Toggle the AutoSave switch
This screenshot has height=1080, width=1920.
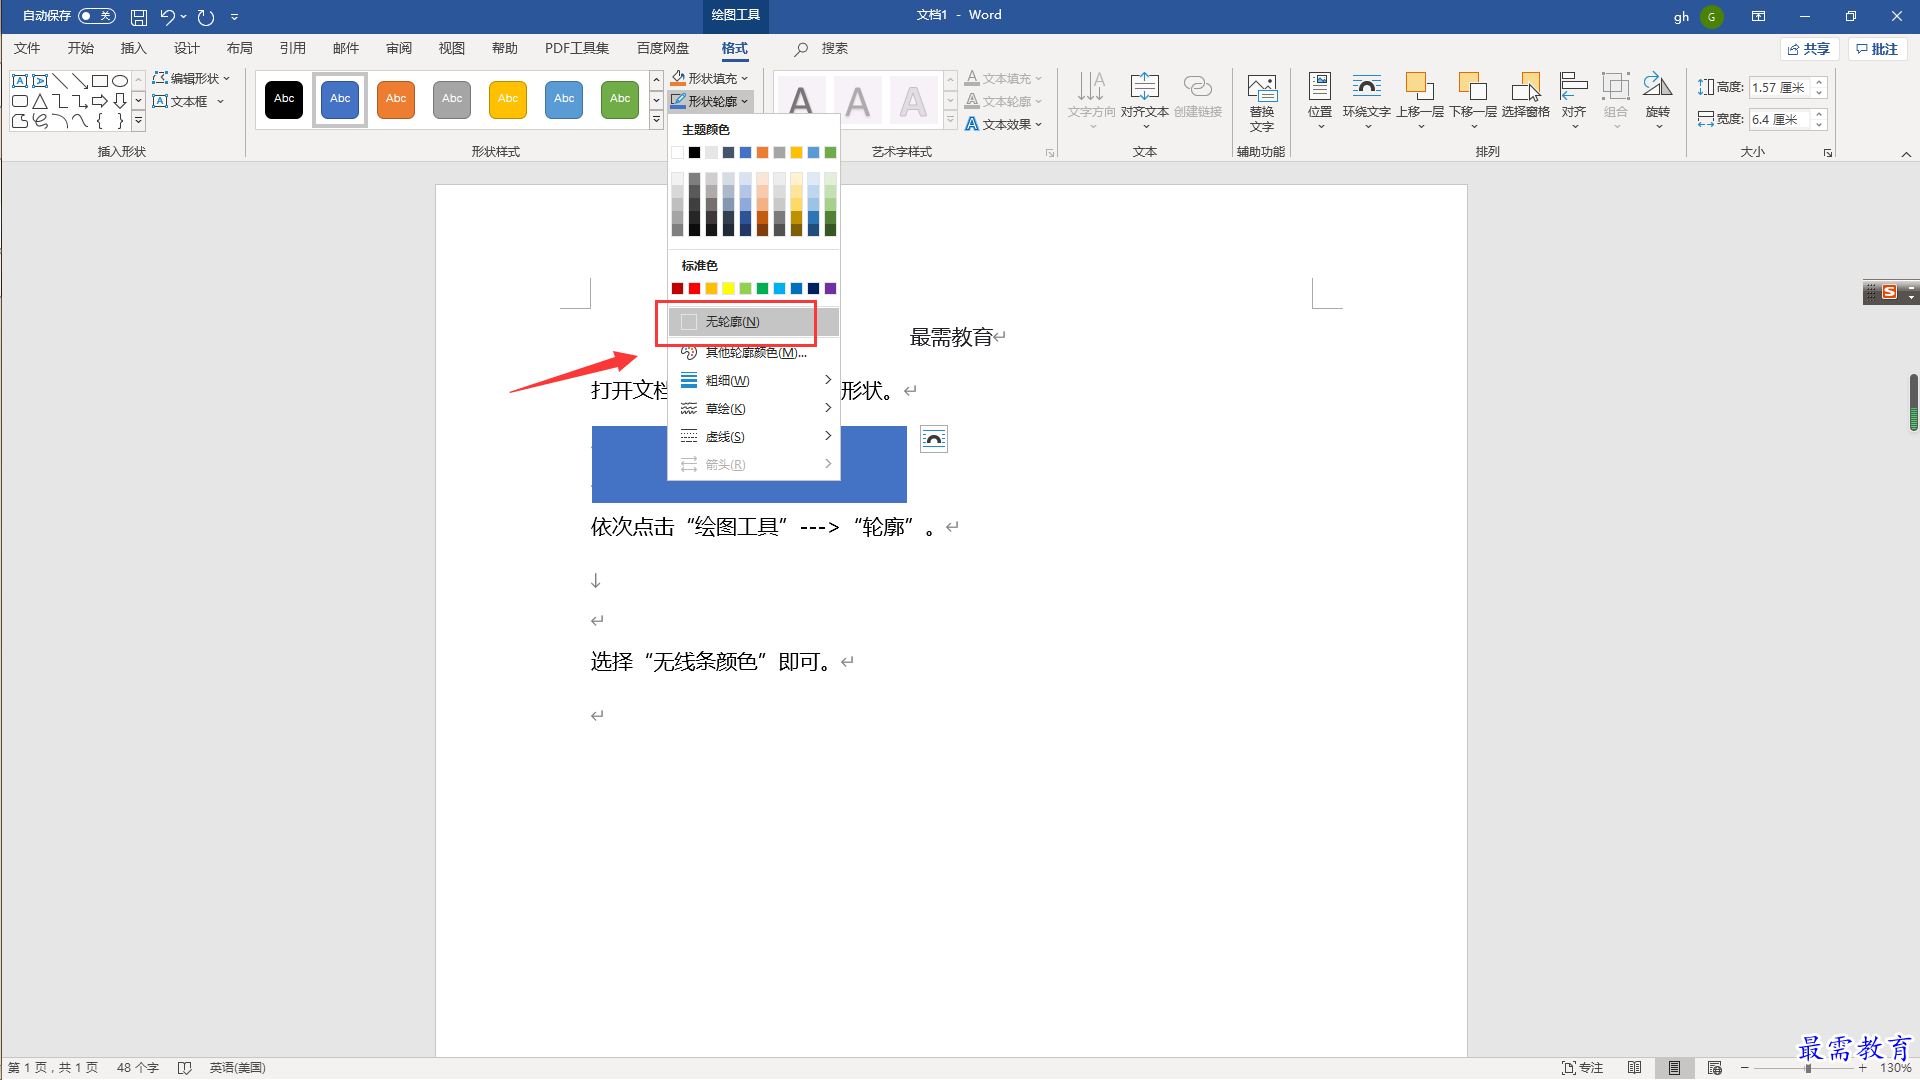point(97,16)
